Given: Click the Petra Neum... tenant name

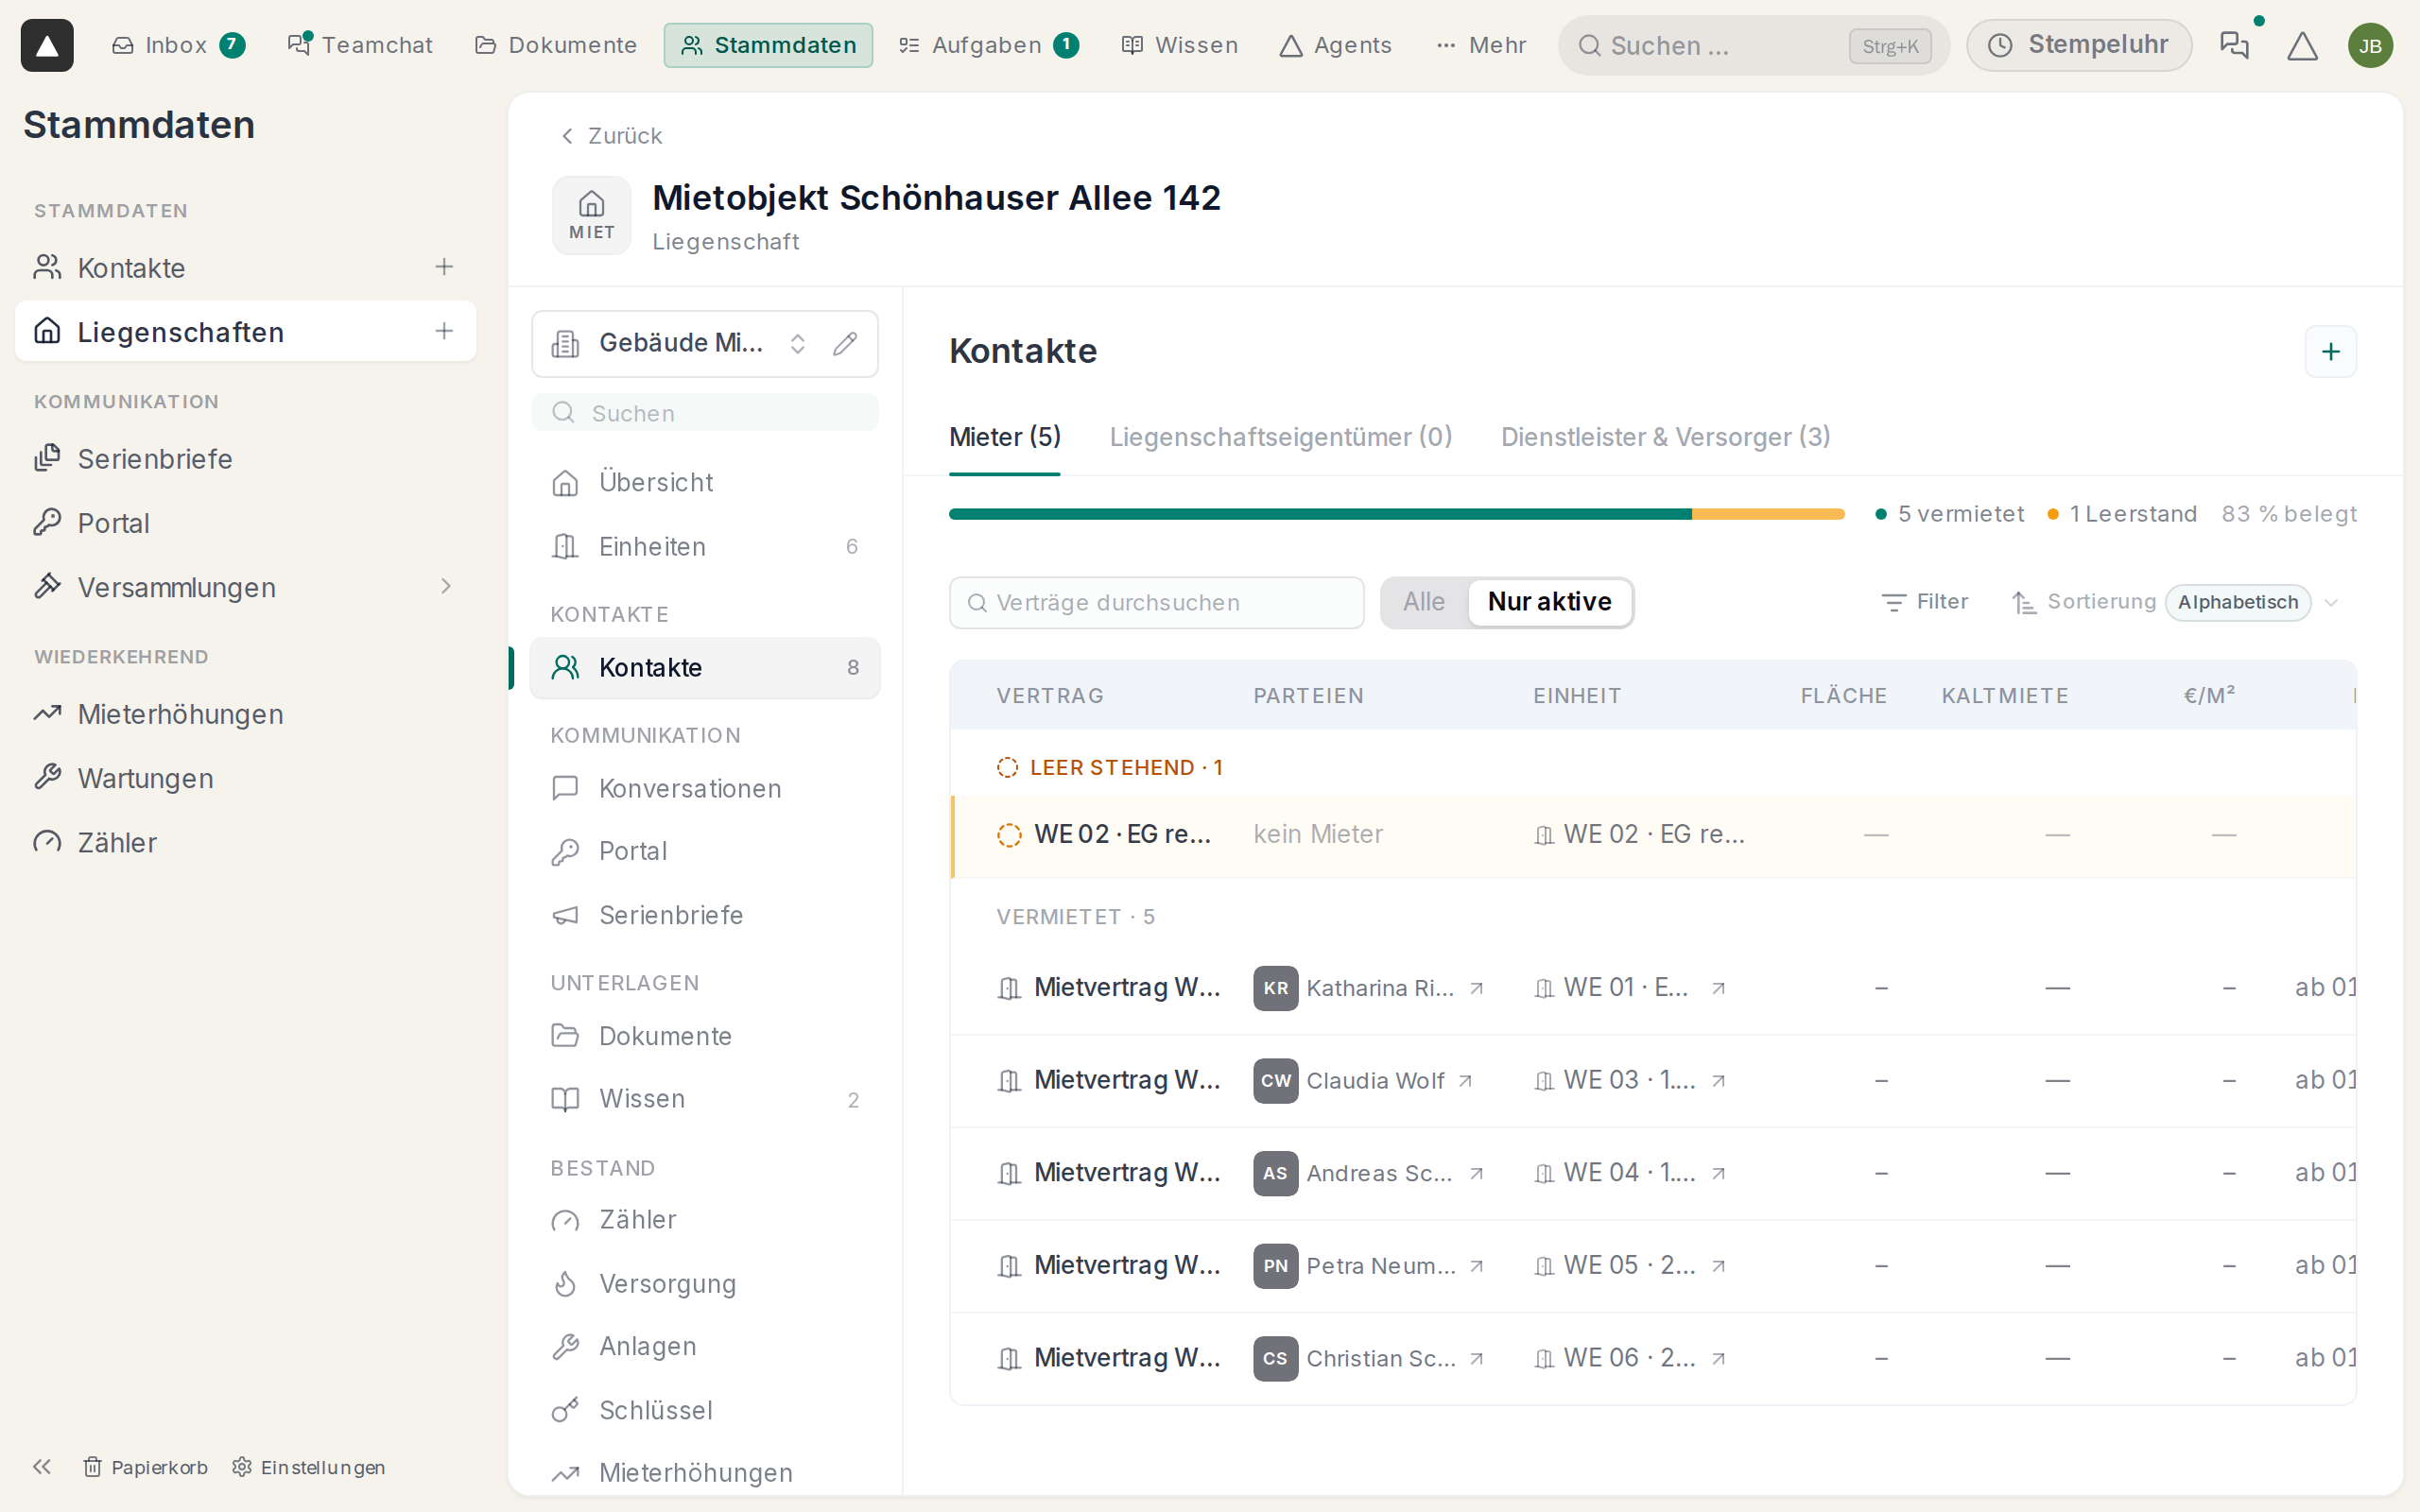Looking at the screenshot, I should tap(1380, 1266).
